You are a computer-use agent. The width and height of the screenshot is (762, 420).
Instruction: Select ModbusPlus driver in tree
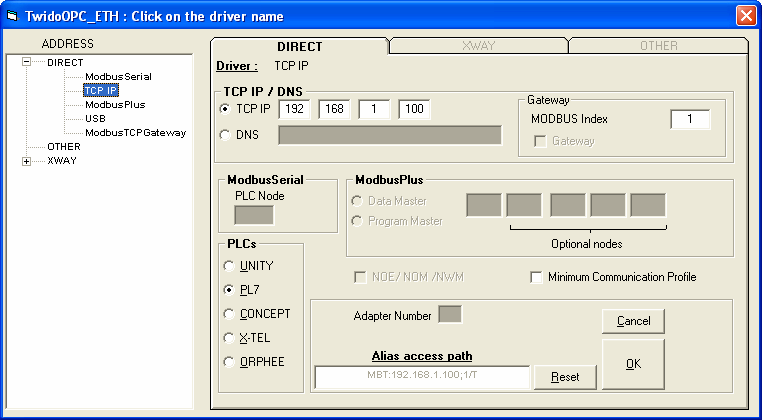(115, 105)
